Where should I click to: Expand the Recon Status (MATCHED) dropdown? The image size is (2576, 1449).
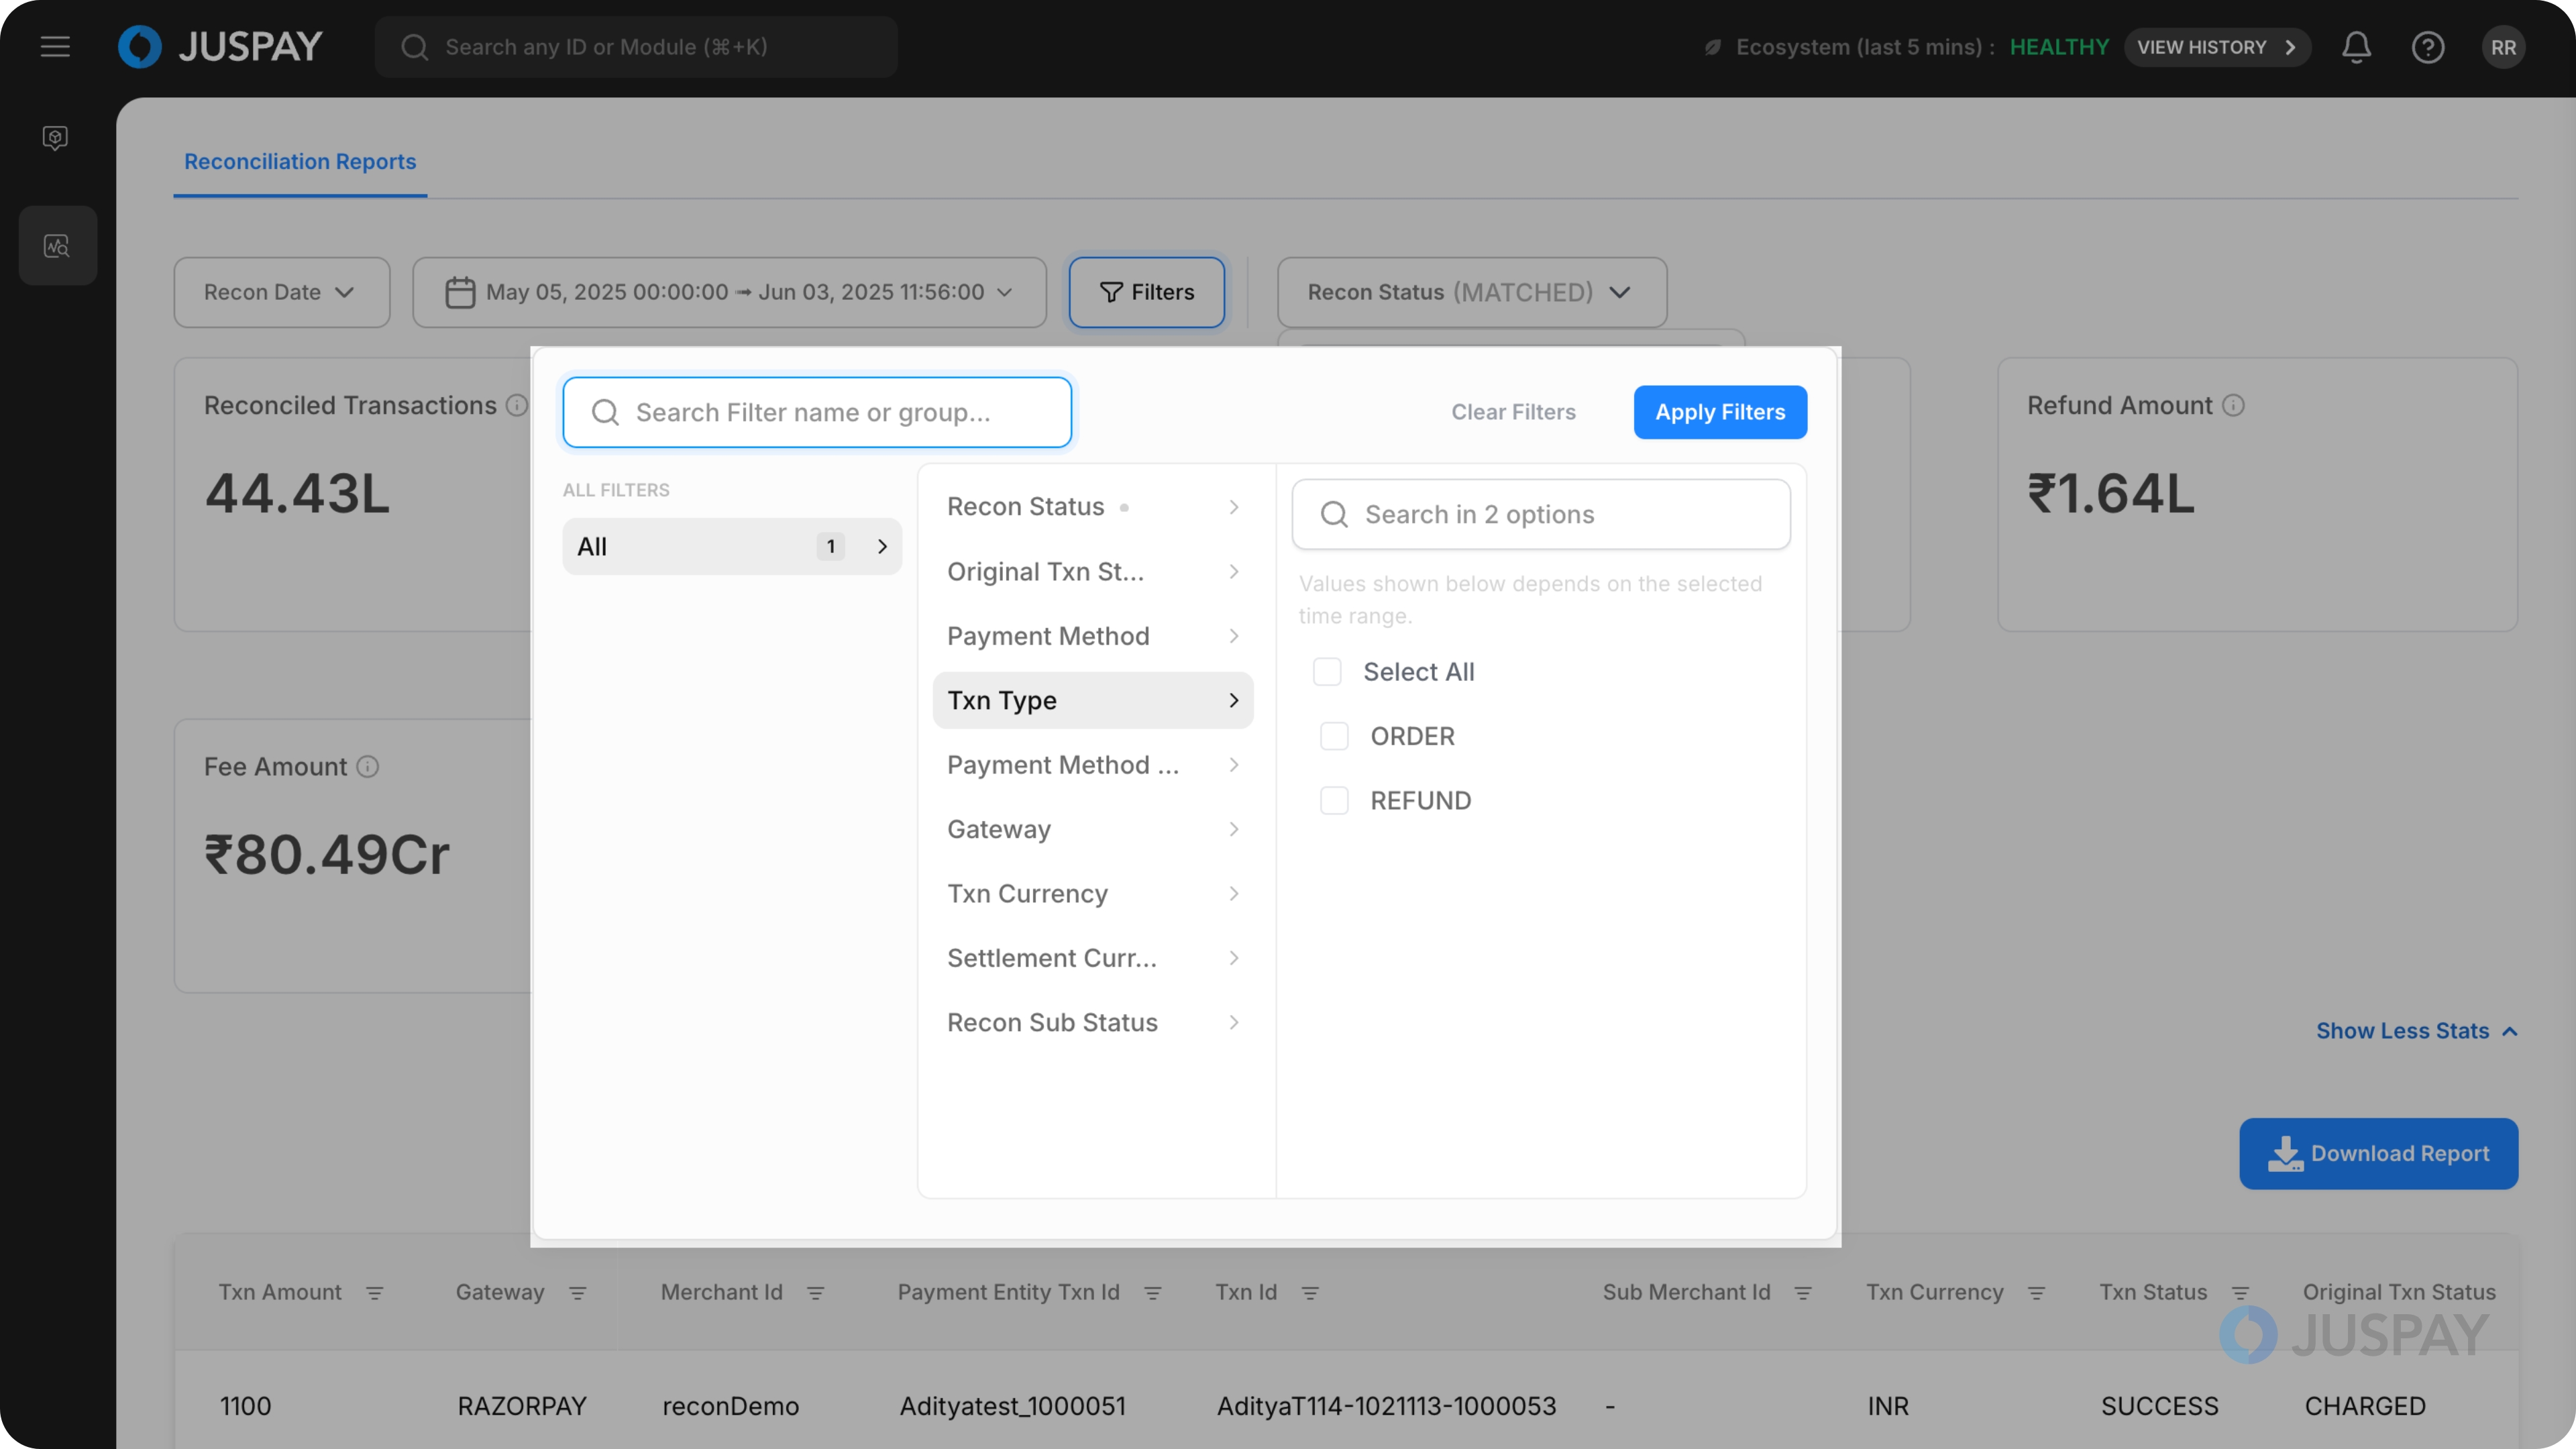(1471, 292)
